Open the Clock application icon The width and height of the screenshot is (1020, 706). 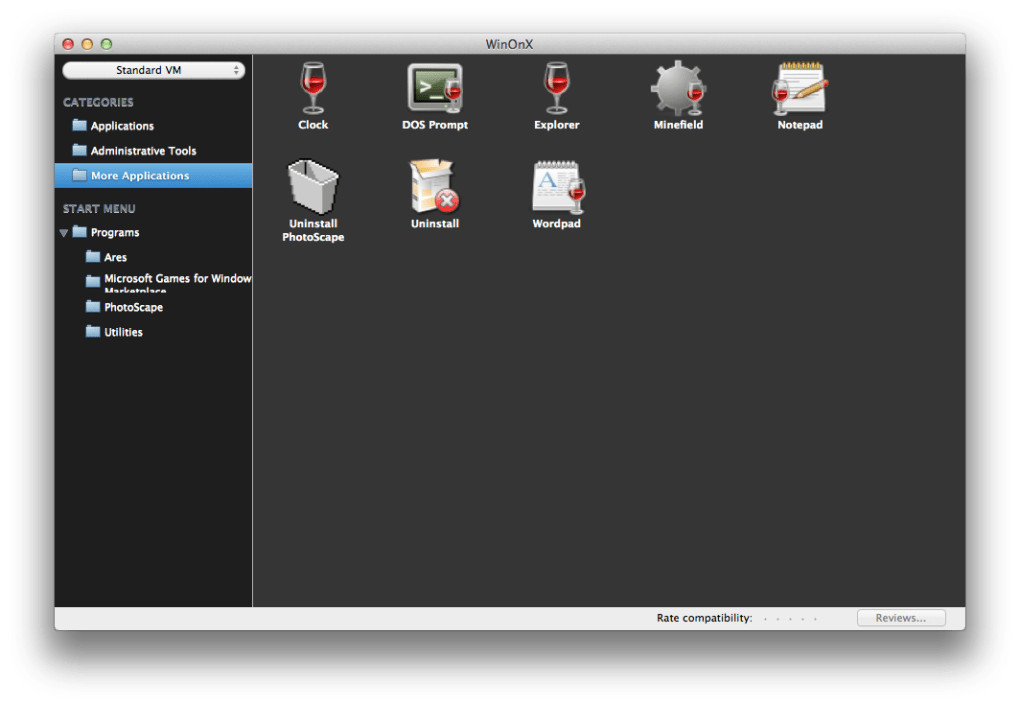pyautogui.click(x=313, y=88)
